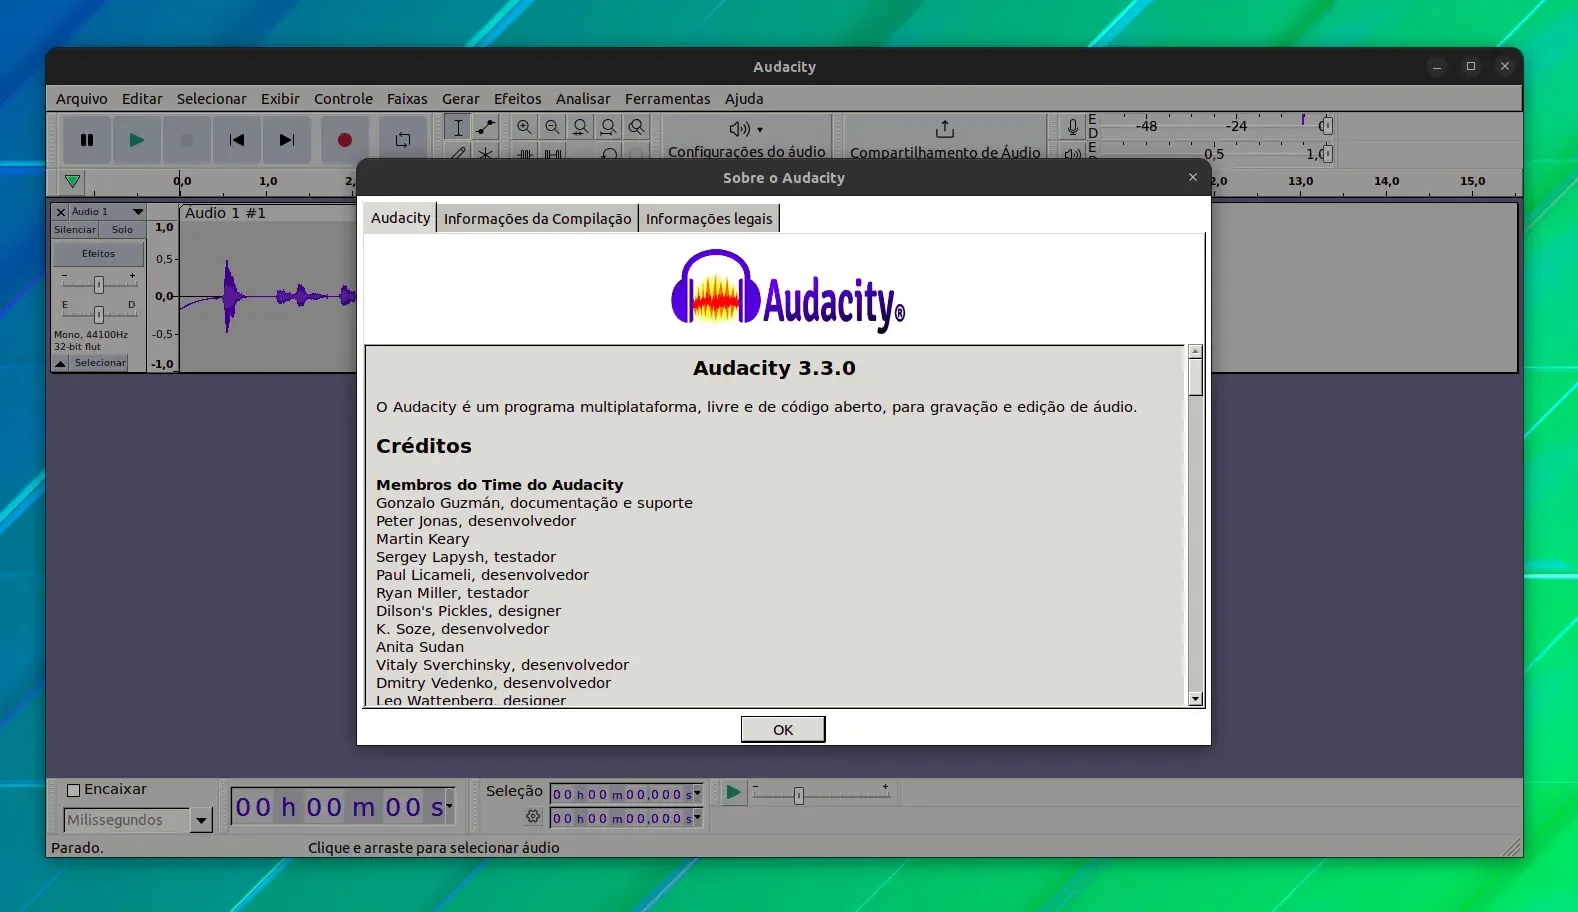The height and width of the screenshot is (912, 1578).
Task: Fit selection to width zoom icon
Action: click(580, 127)
